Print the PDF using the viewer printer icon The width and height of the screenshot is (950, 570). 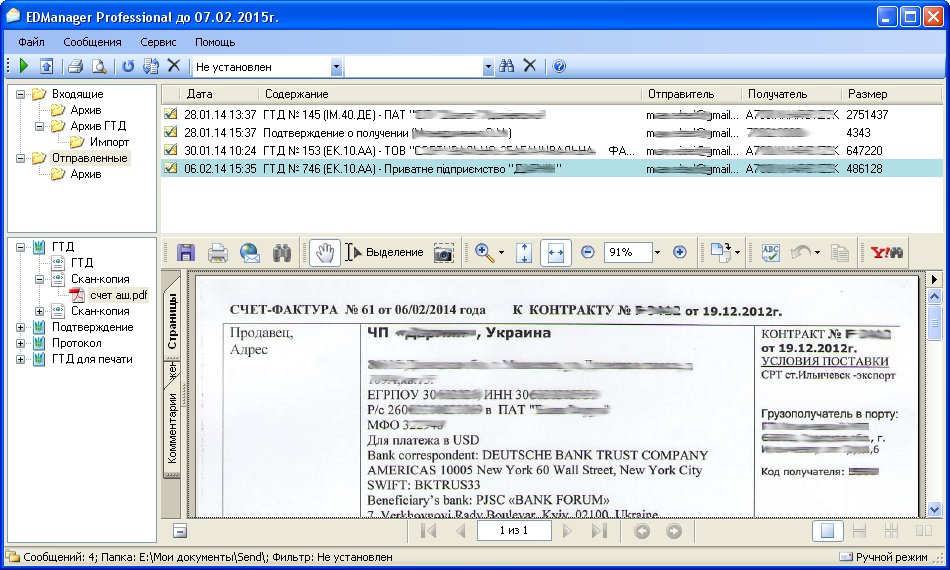click(218, 253)
